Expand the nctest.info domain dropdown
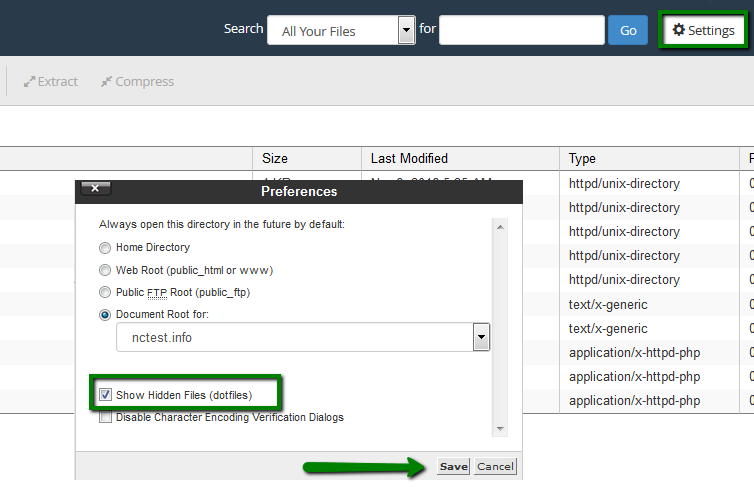This screenshot has width=754, height=497. click(x=481, y=338)
